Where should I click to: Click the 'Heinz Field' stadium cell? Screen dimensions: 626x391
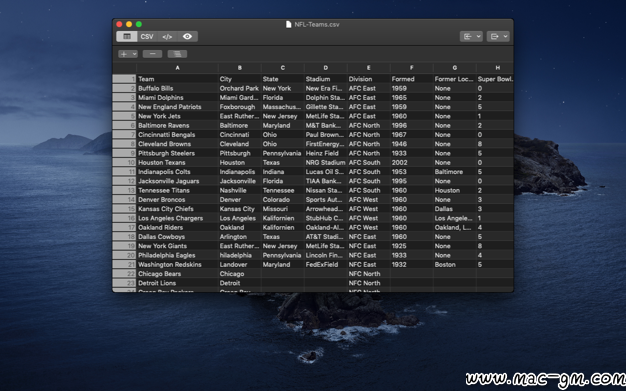pos(326,153)
